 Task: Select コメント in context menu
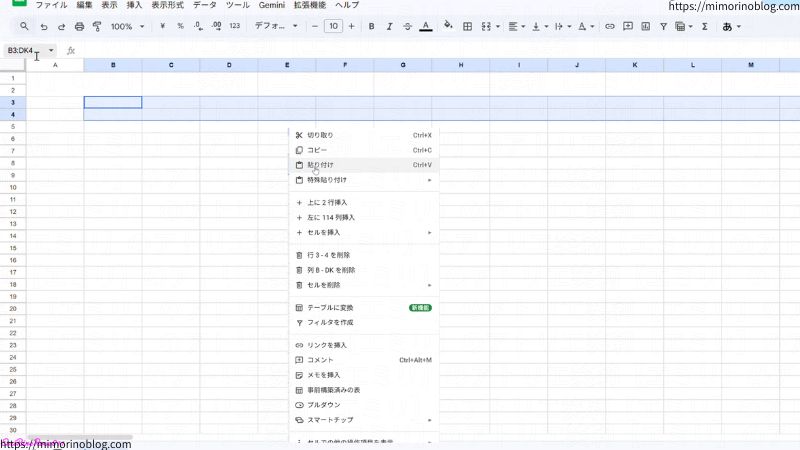[364, 360]
